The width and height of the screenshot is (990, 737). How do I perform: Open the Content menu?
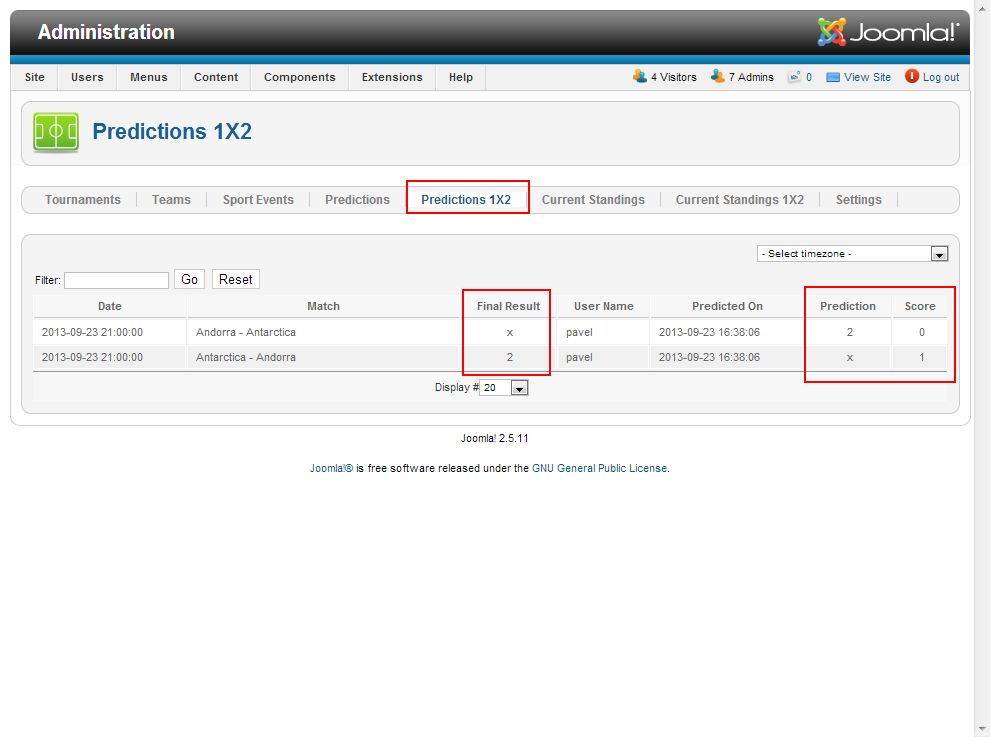pos(216,77)
